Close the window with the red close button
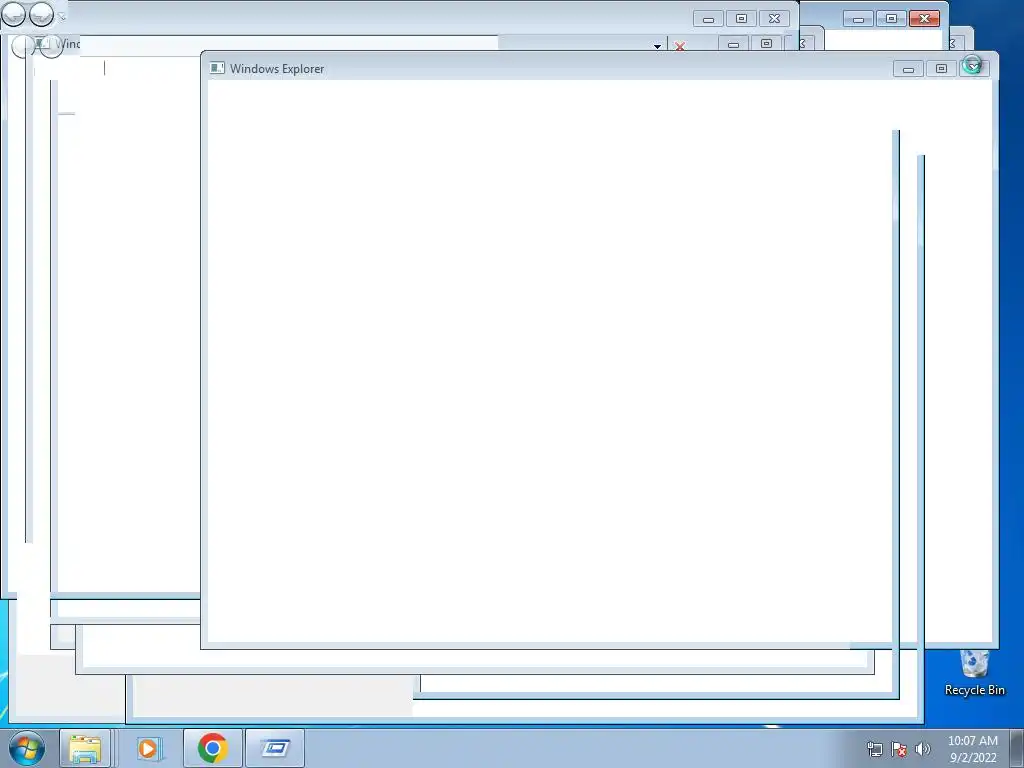The image size is (1024, 768). tap(925, 18)
